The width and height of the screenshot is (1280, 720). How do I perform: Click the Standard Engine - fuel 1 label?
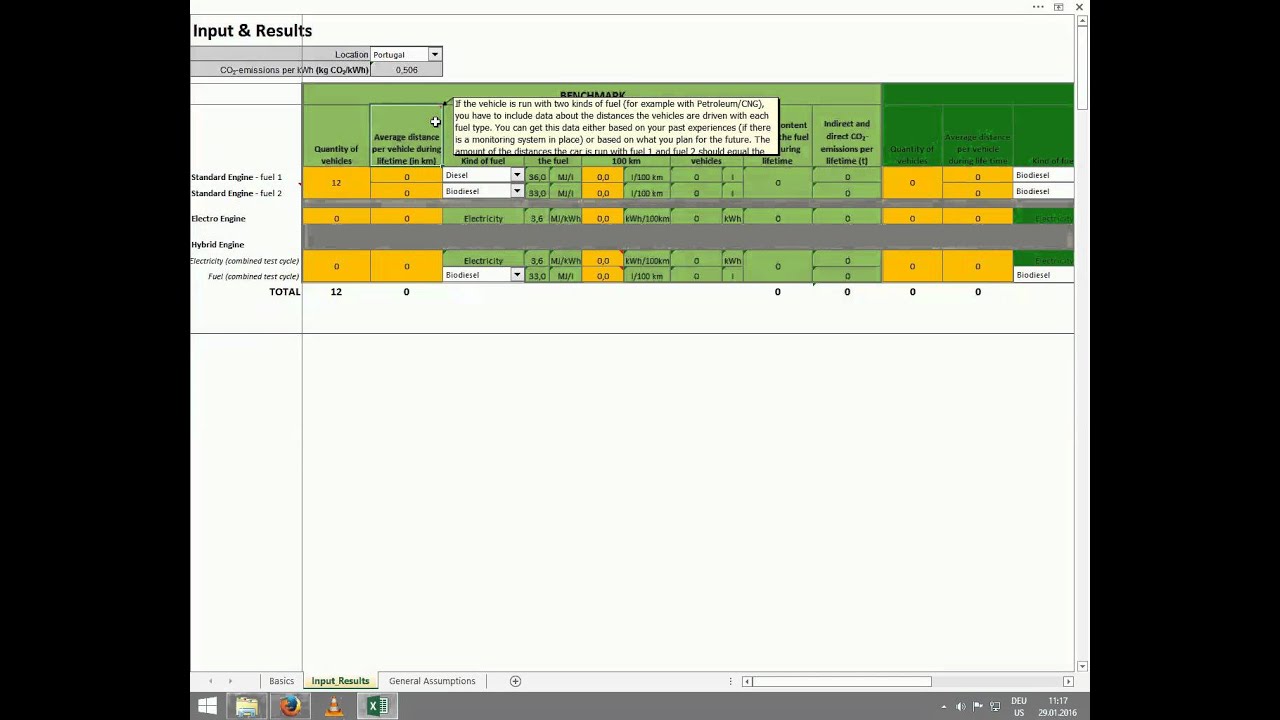[x=237, y=177]
